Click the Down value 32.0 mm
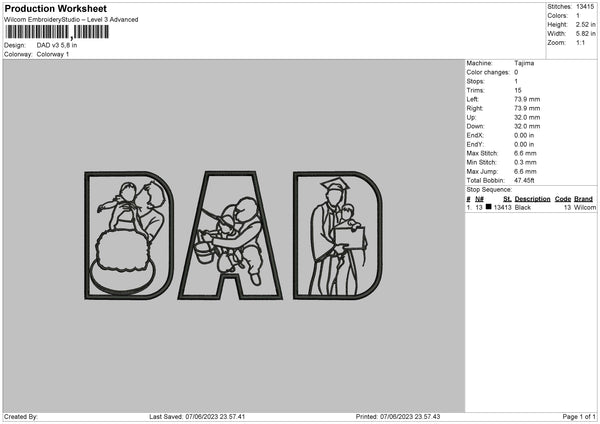600x424 pixels. (x=527, y=126)
